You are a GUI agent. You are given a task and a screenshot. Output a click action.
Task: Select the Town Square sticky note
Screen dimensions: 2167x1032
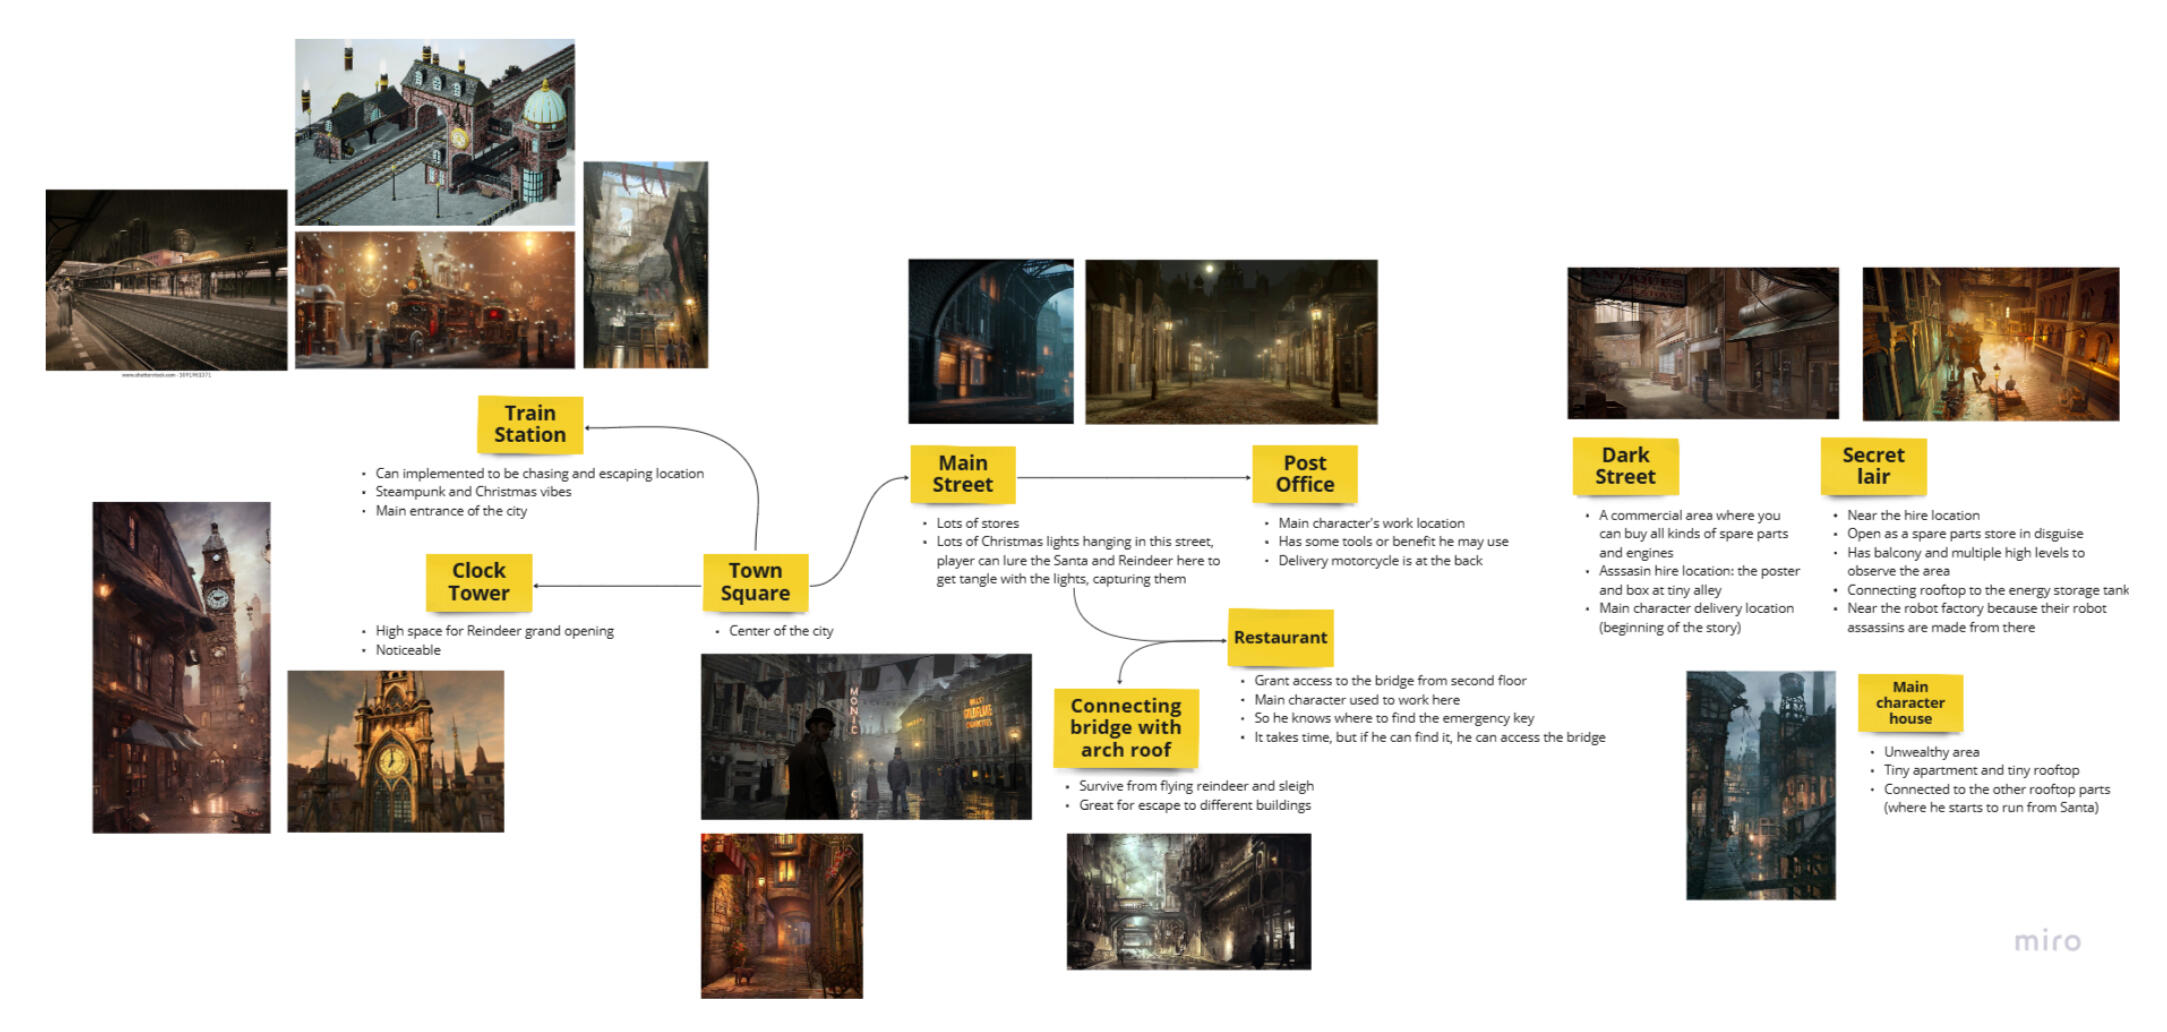coord(755,582)
